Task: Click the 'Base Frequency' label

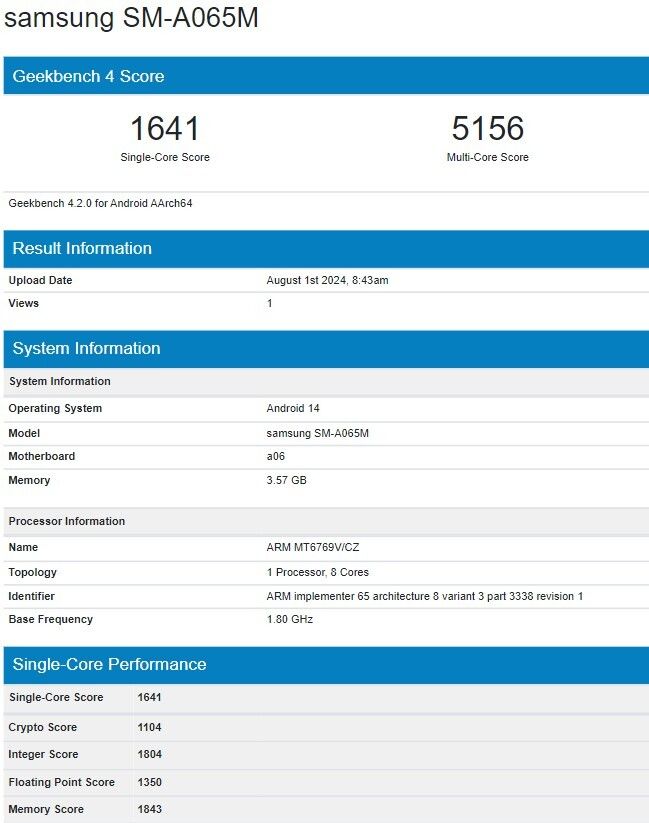Action: tap(50, 619)
